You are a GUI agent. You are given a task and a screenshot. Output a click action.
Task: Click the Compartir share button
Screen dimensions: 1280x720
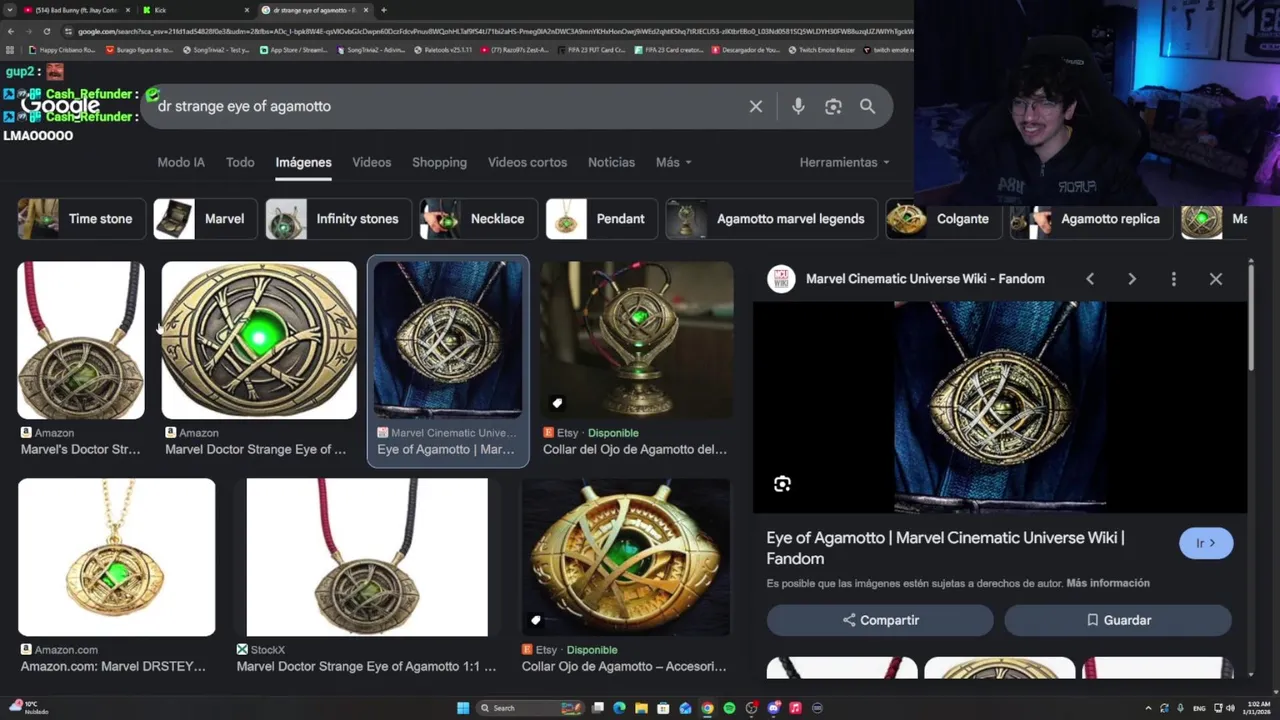pos(880,620)
